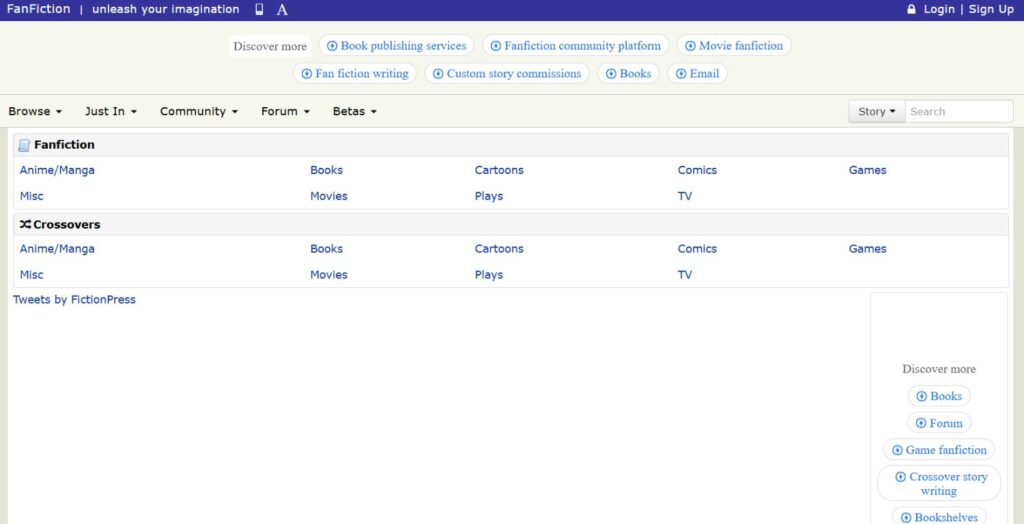
Task: Click the Sign Up link
Action: 990,10
